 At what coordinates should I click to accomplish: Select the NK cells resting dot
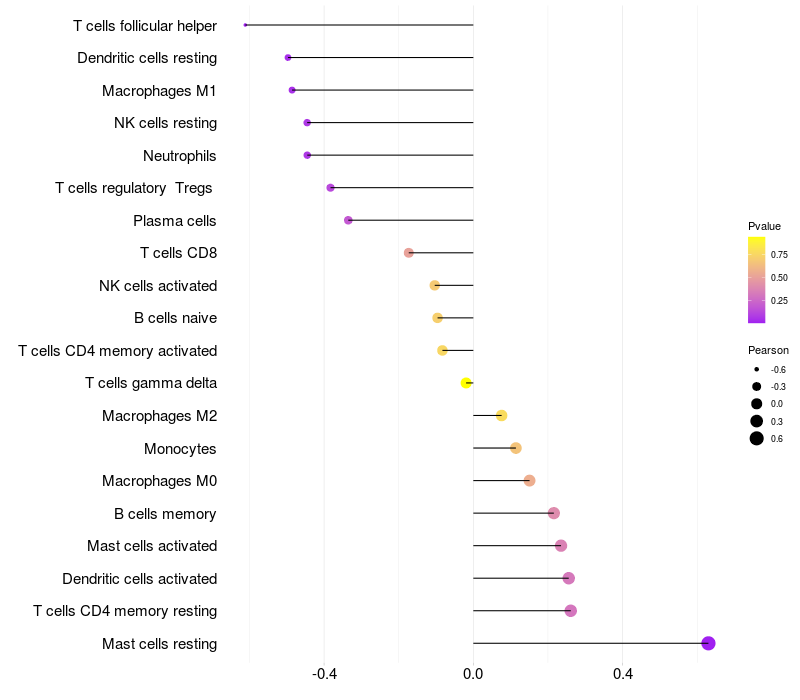point(307,122)
